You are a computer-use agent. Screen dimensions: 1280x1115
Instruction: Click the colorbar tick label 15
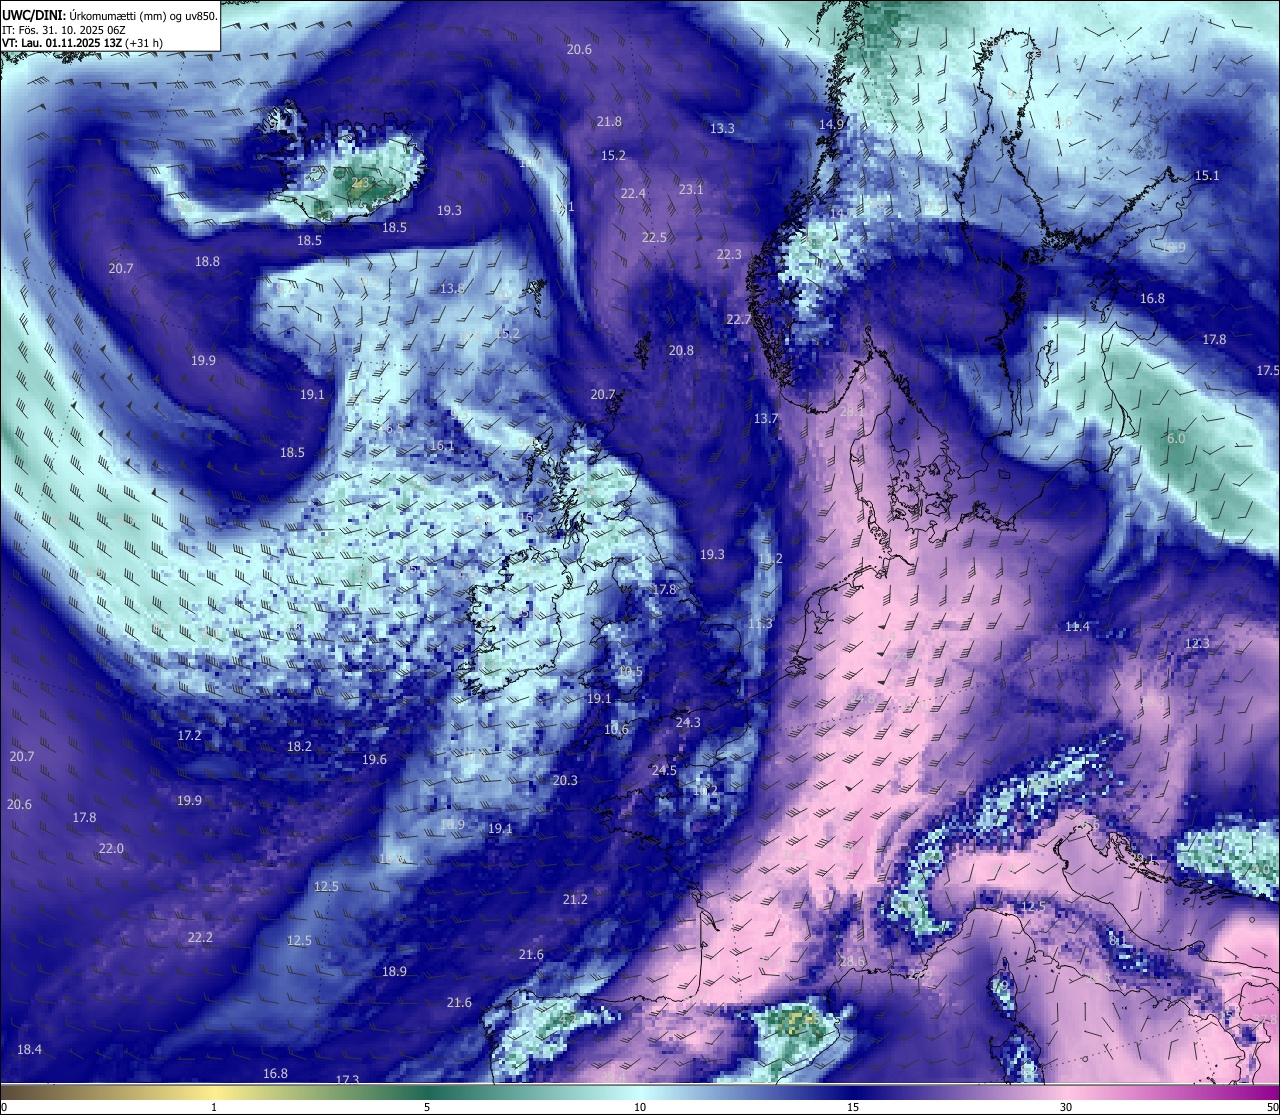click(x=853, y=1106)
